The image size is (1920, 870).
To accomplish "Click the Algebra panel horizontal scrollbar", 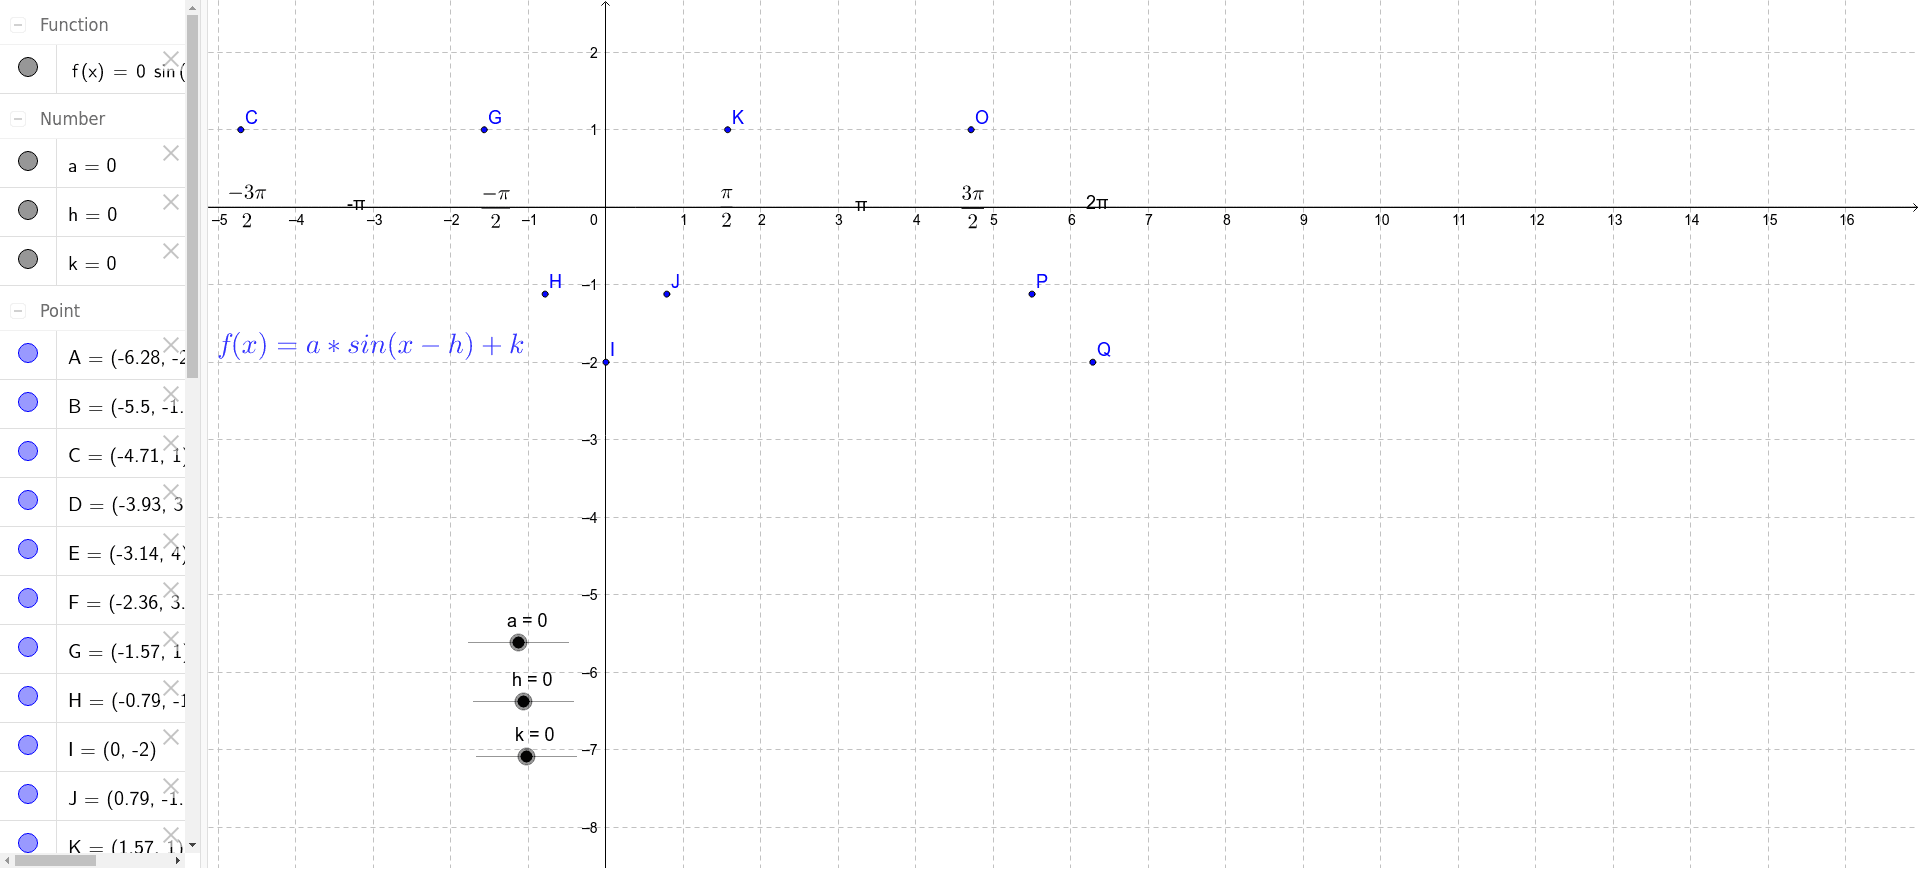I will 56,861.
